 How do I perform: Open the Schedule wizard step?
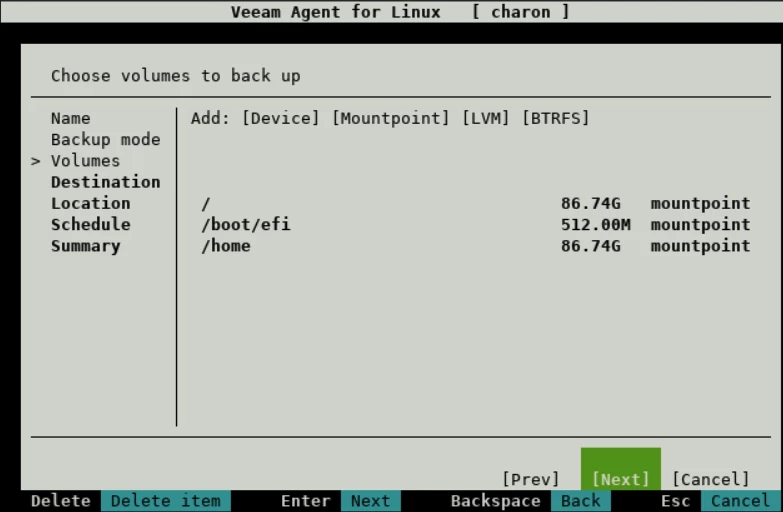pos(91,224)
